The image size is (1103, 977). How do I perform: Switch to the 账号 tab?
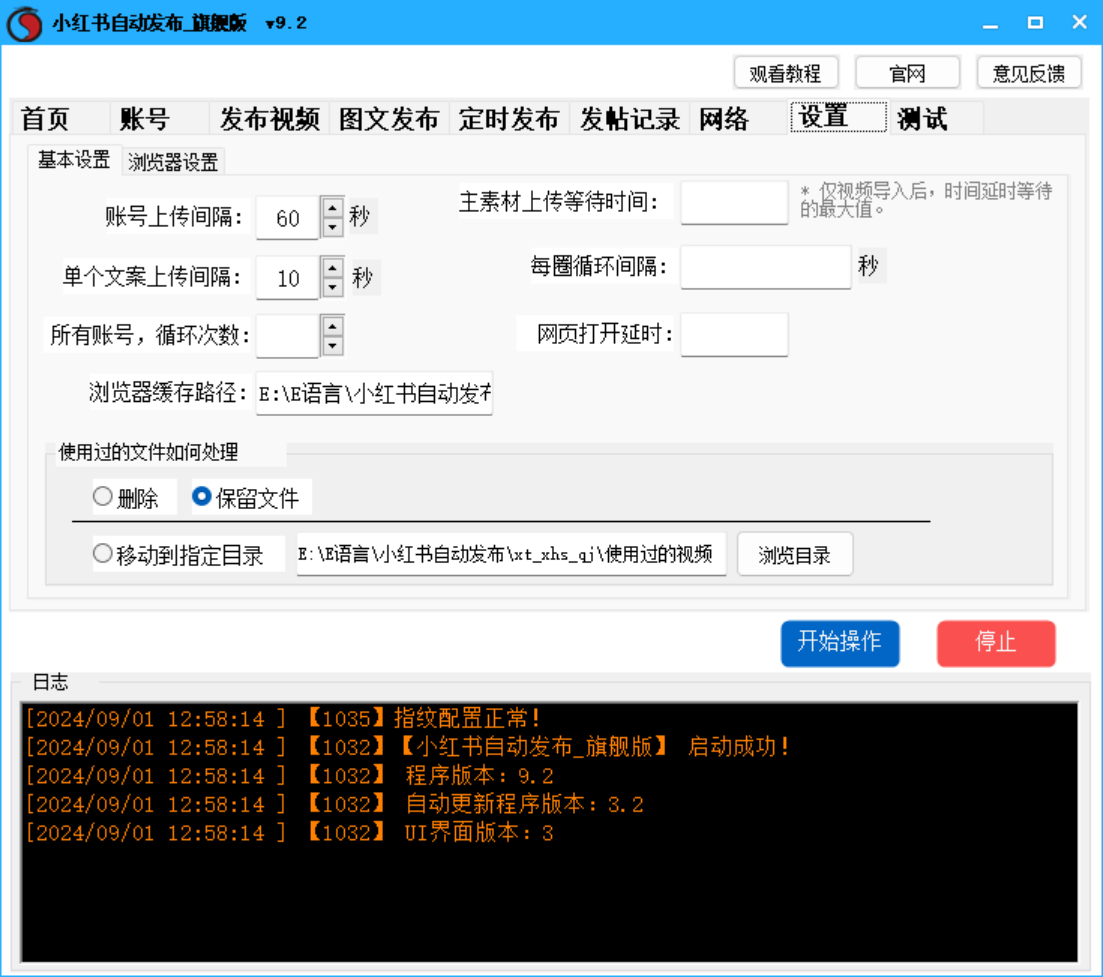pos(160,118)
